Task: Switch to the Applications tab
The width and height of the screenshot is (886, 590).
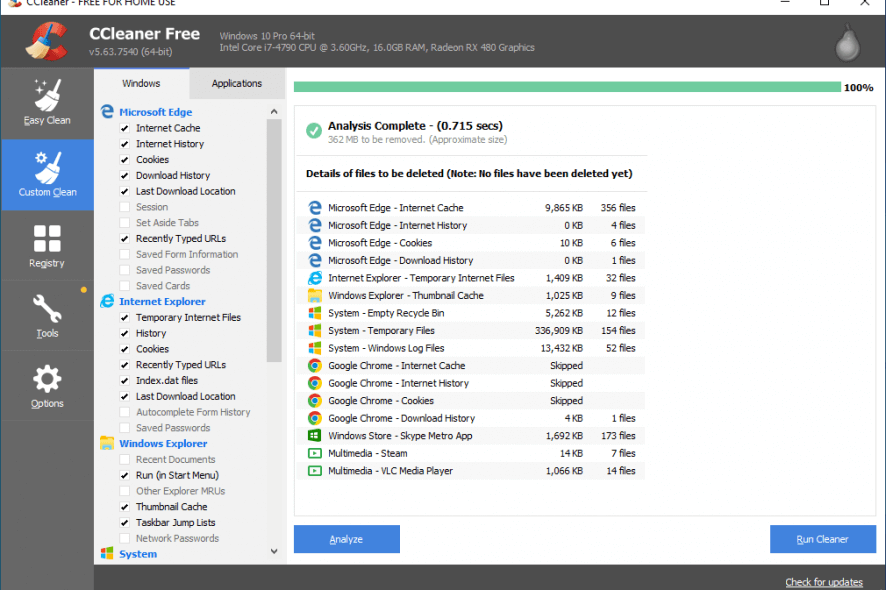Action: [x=237, y=83]
